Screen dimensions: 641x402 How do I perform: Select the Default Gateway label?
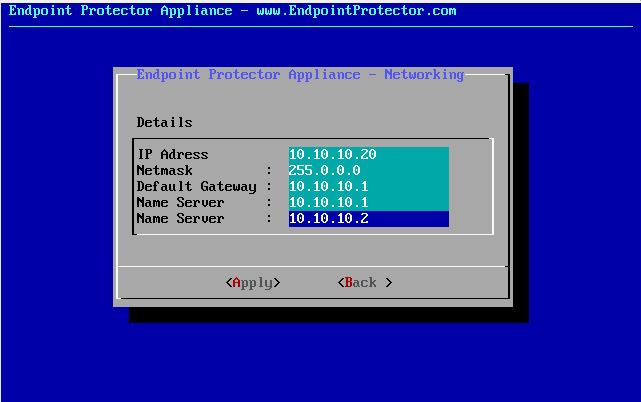coord(196,186)
